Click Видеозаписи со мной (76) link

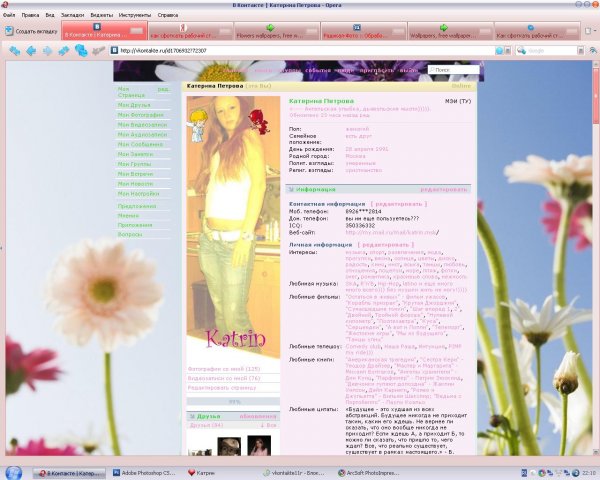224,378
